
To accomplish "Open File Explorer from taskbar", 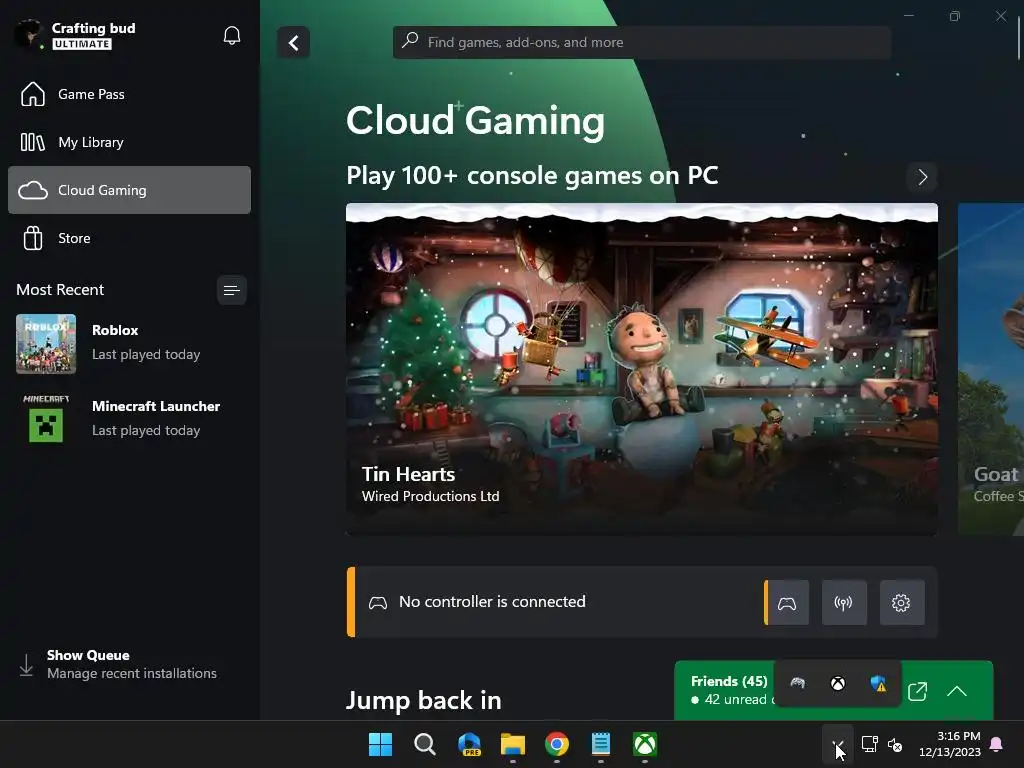I will pos(513,744).
